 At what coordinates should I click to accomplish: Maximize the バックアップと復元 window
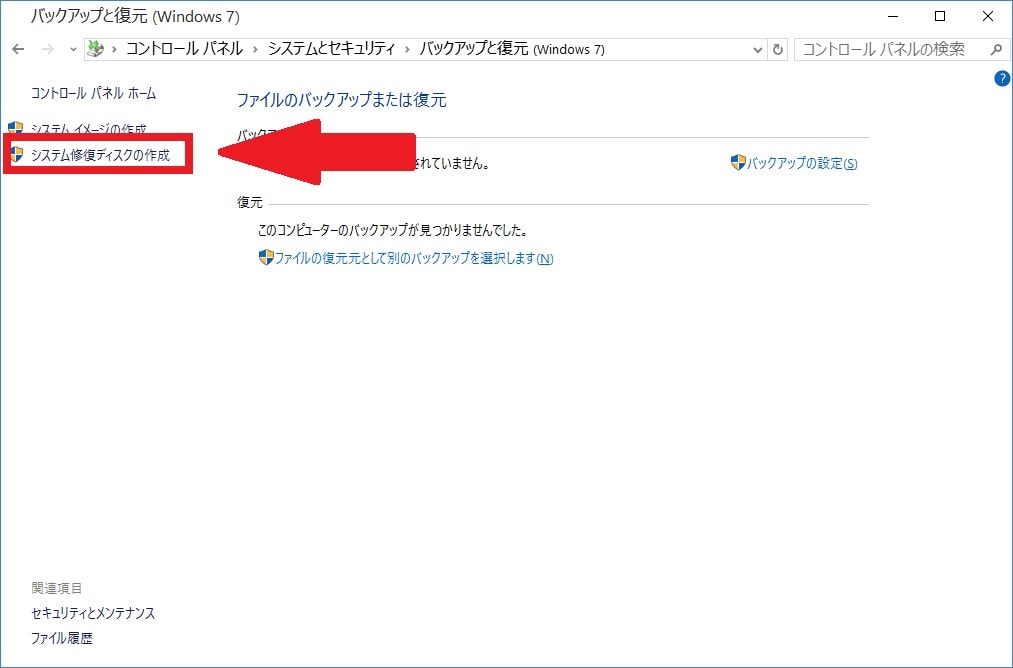click(x=940, y=16)
